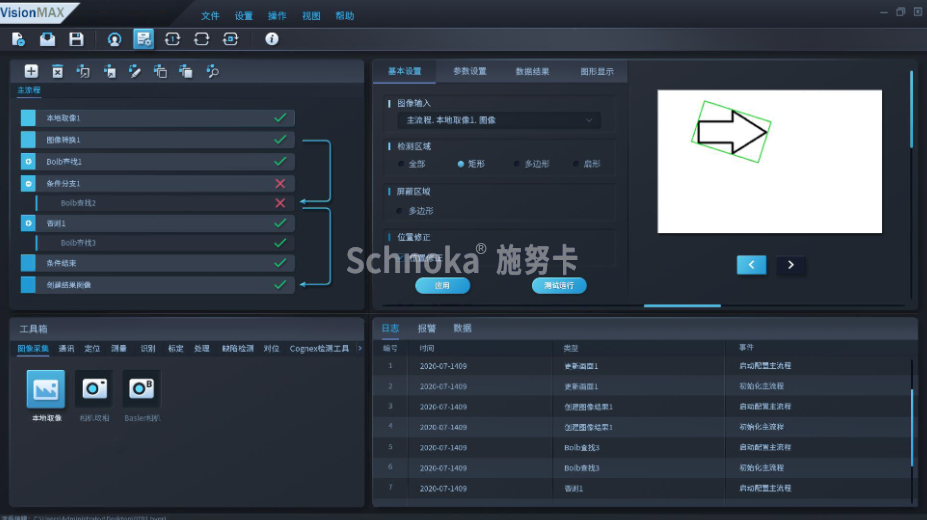This screenshot has width=927, height=520.
Task: Click the arrow preview image
Action: click(x=770, y=161)
